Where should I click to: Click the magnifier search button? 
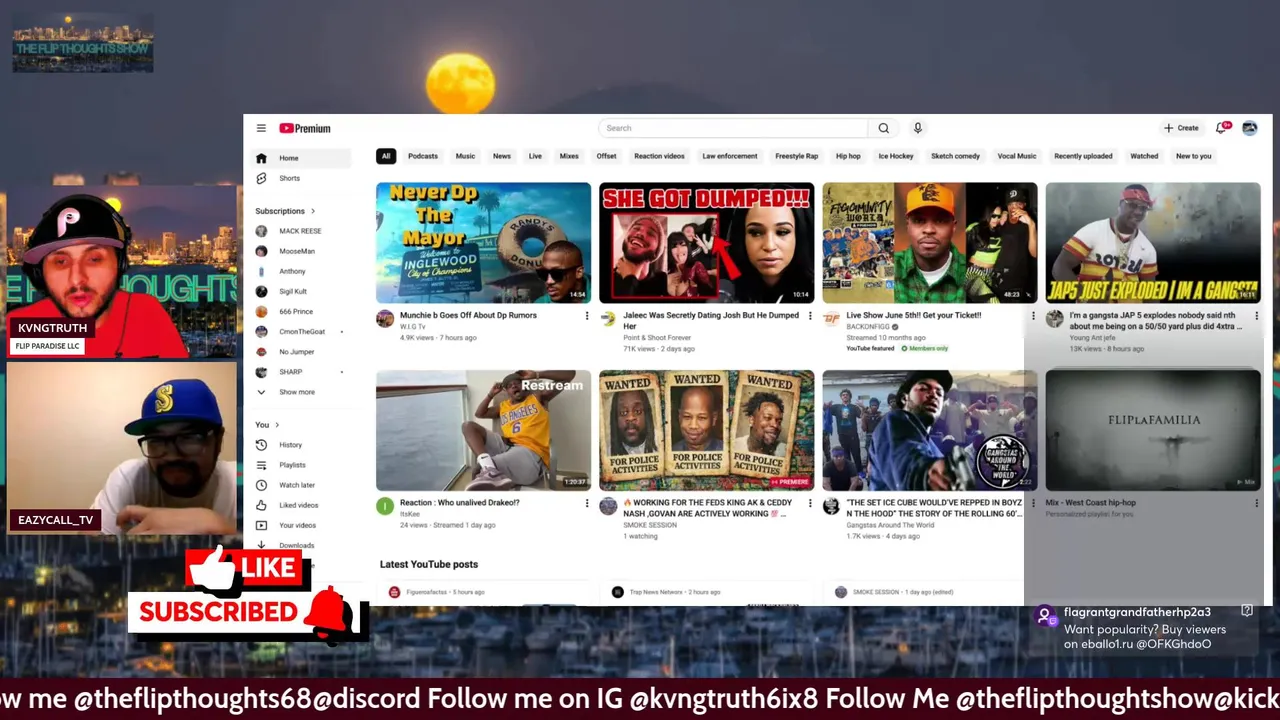point(883,128)
